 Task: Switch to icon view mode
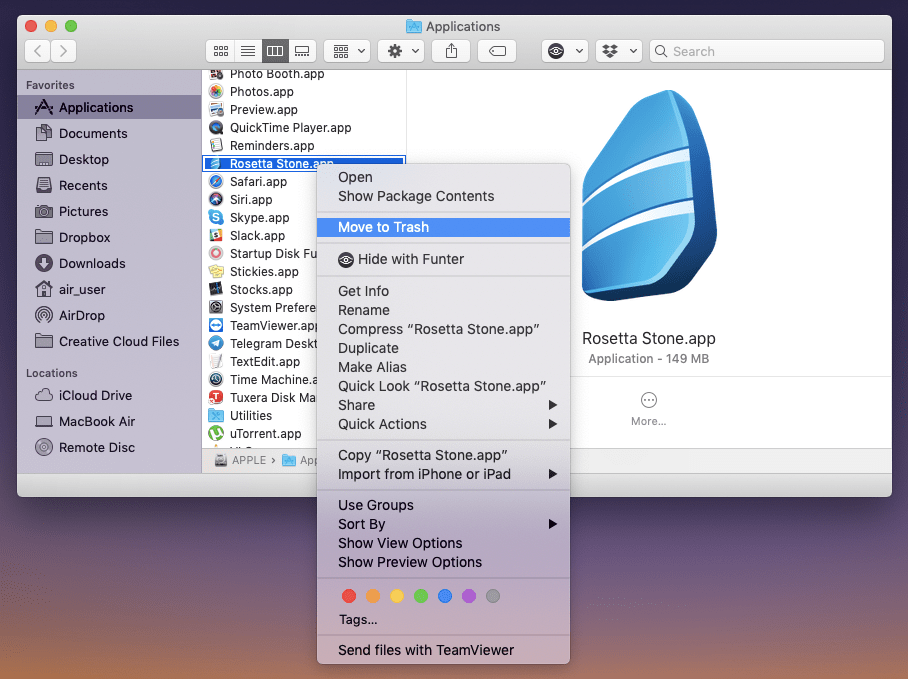pyautogui.click(x=221, y=51)
